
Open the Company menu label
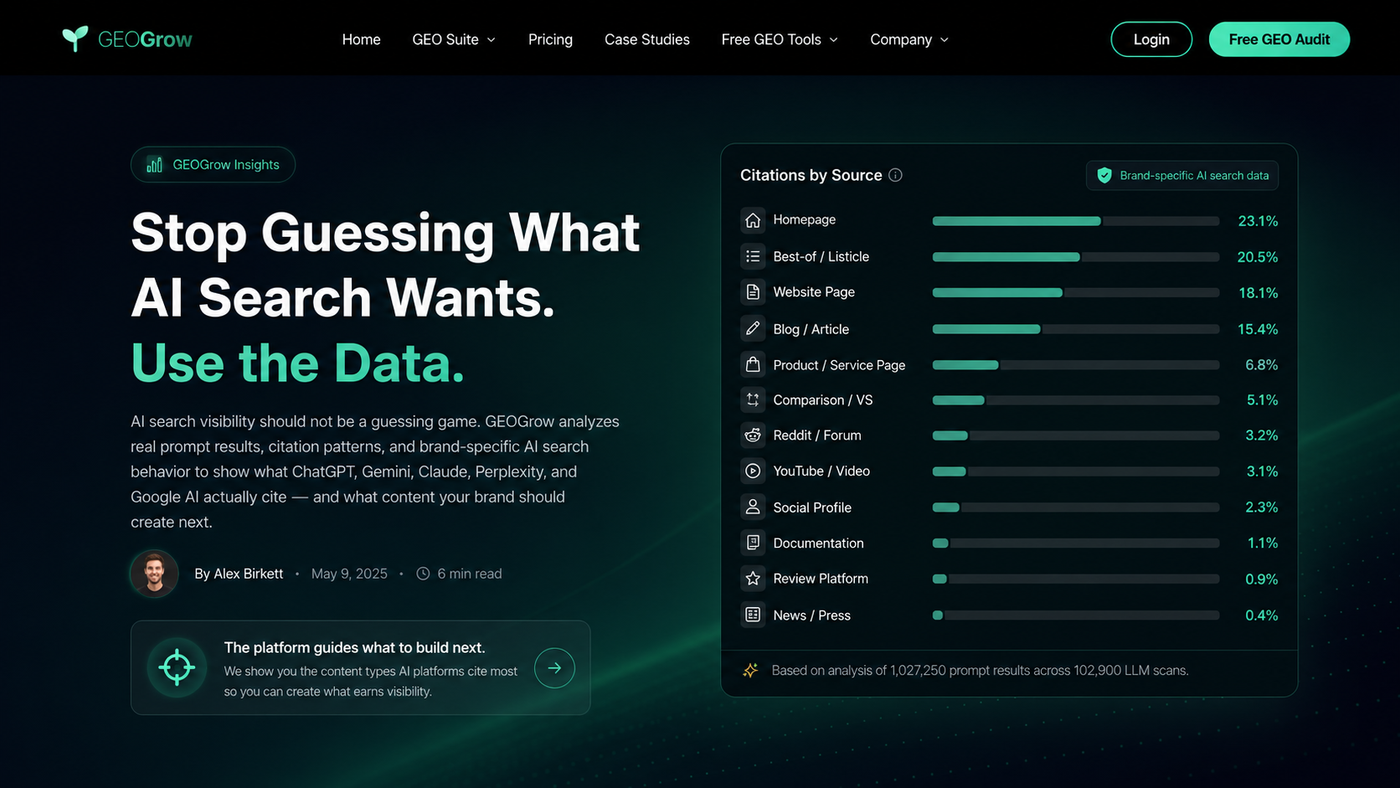tap(901, 40)
